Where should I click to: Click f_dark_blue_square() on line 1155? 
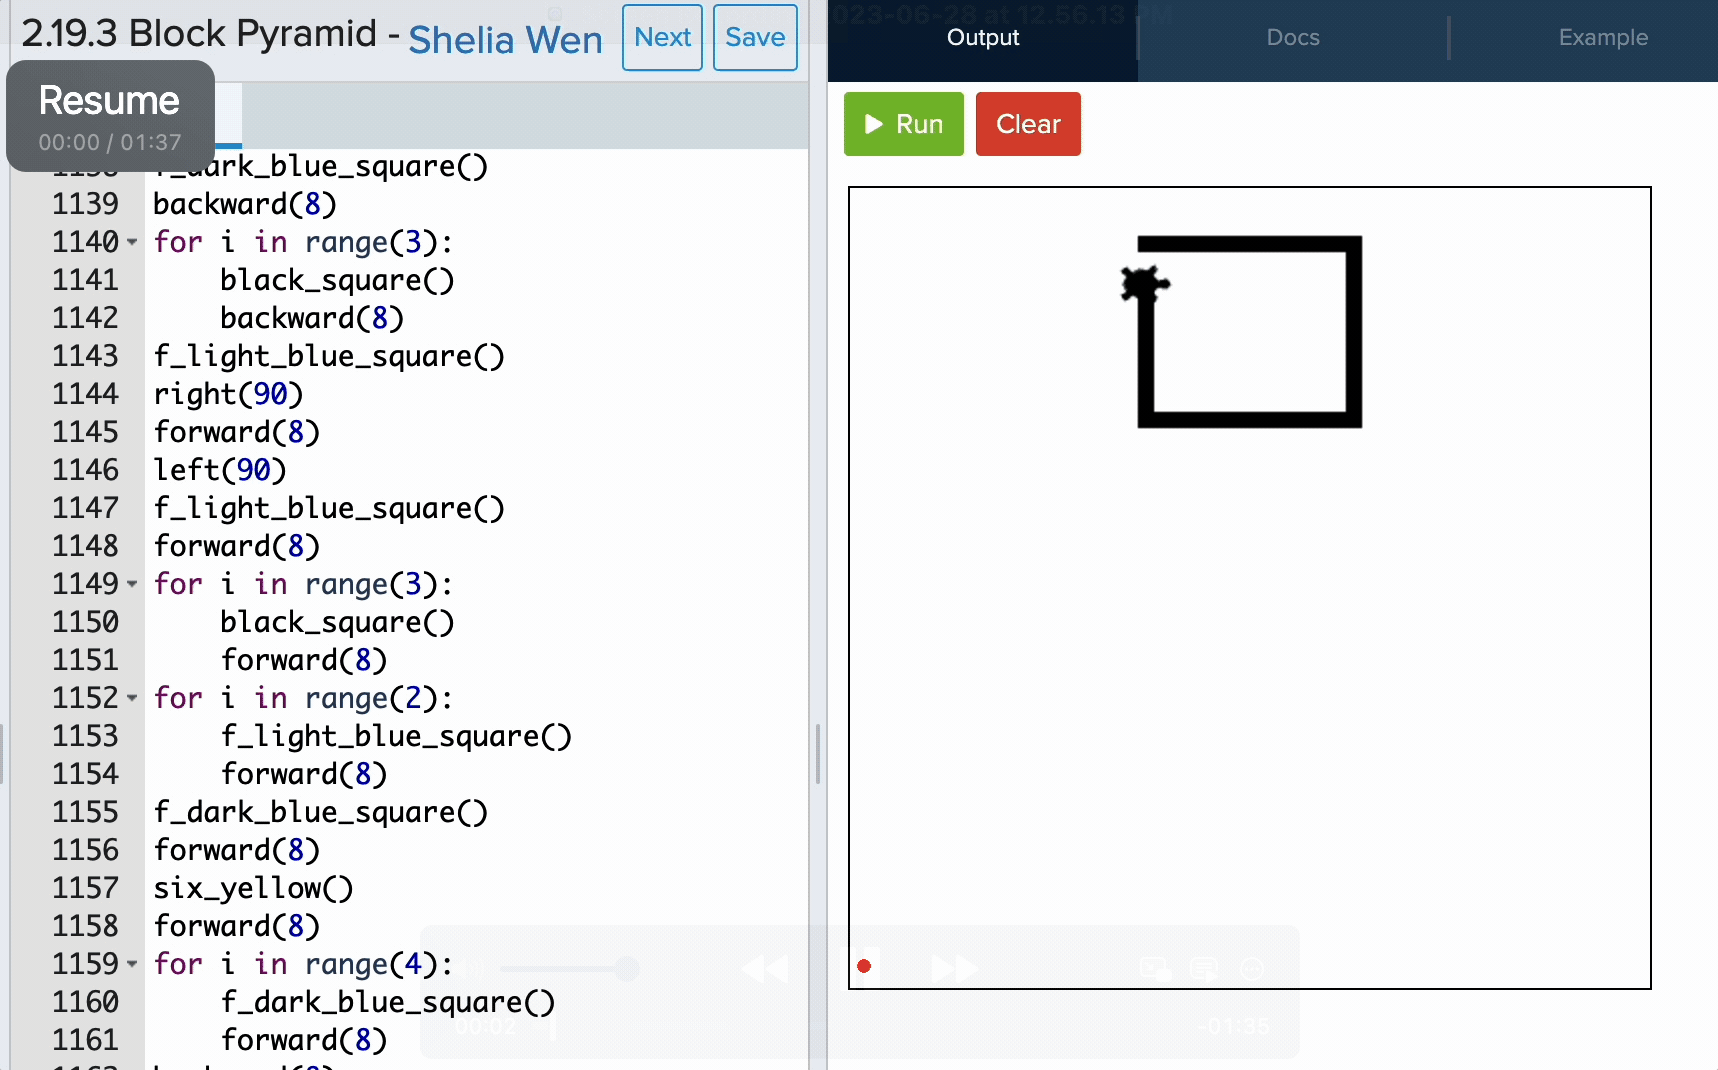(321, 812)
